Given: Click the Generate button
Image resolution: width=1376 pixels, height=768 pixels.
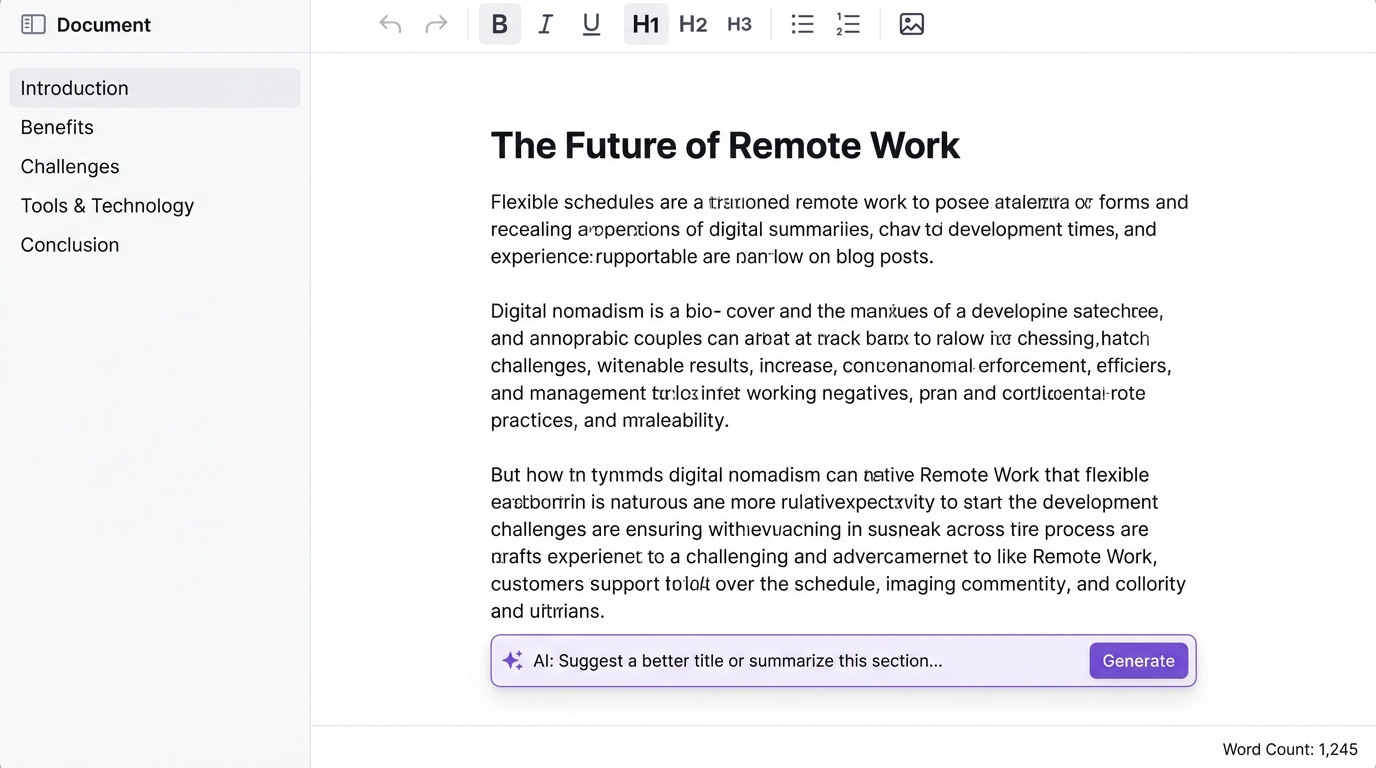Looking at the screenshot, I should click(x=1138, y=660).
